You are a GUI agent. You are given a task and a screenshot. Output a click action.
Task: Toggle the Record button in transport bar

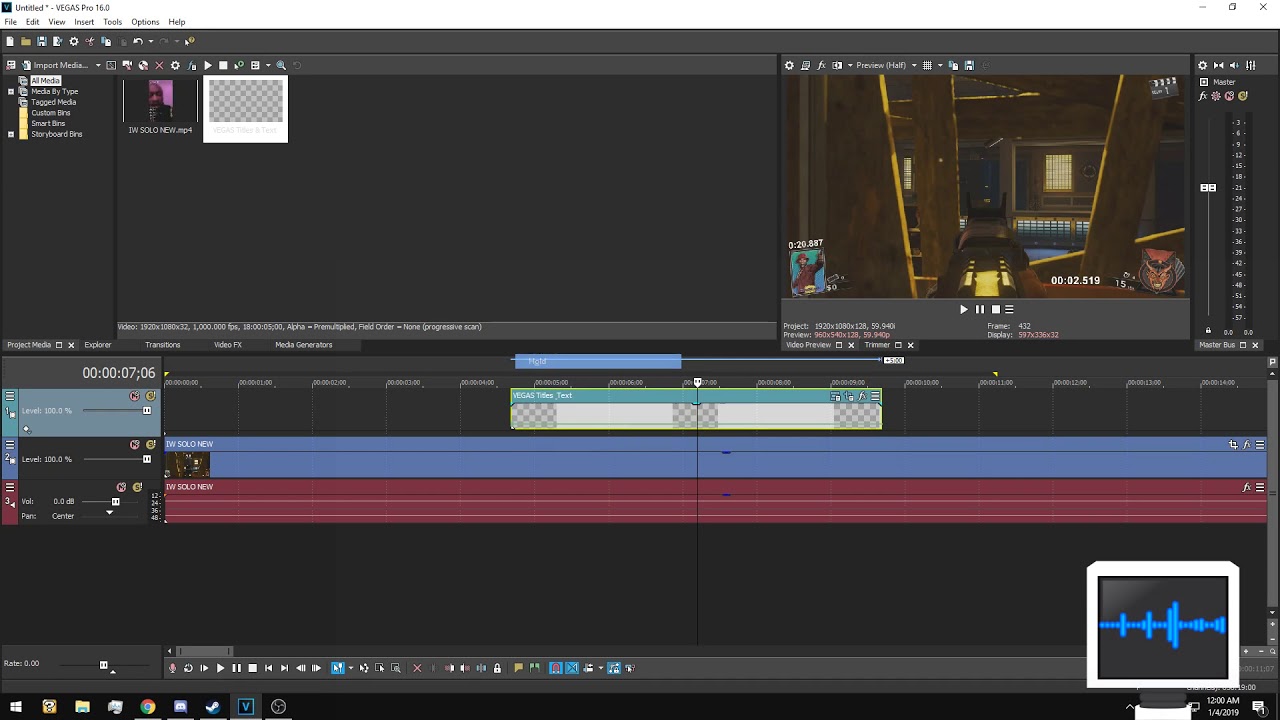pyautogui.click(x=172, y=668)
